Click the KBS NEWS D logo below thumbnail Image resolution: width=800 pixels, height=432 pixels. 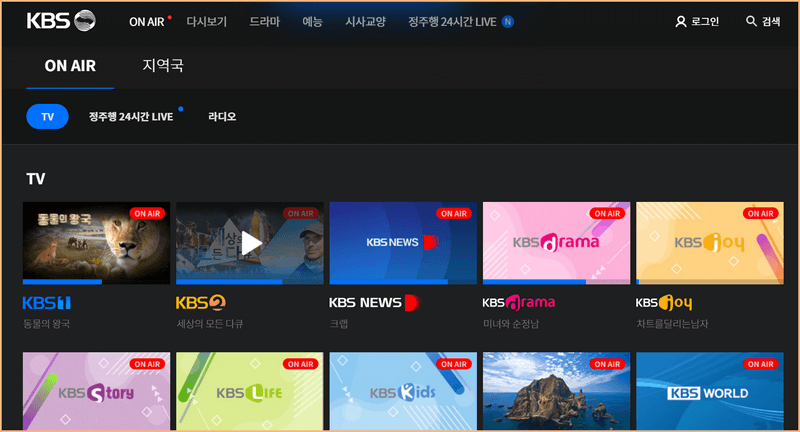click(374, 303)
